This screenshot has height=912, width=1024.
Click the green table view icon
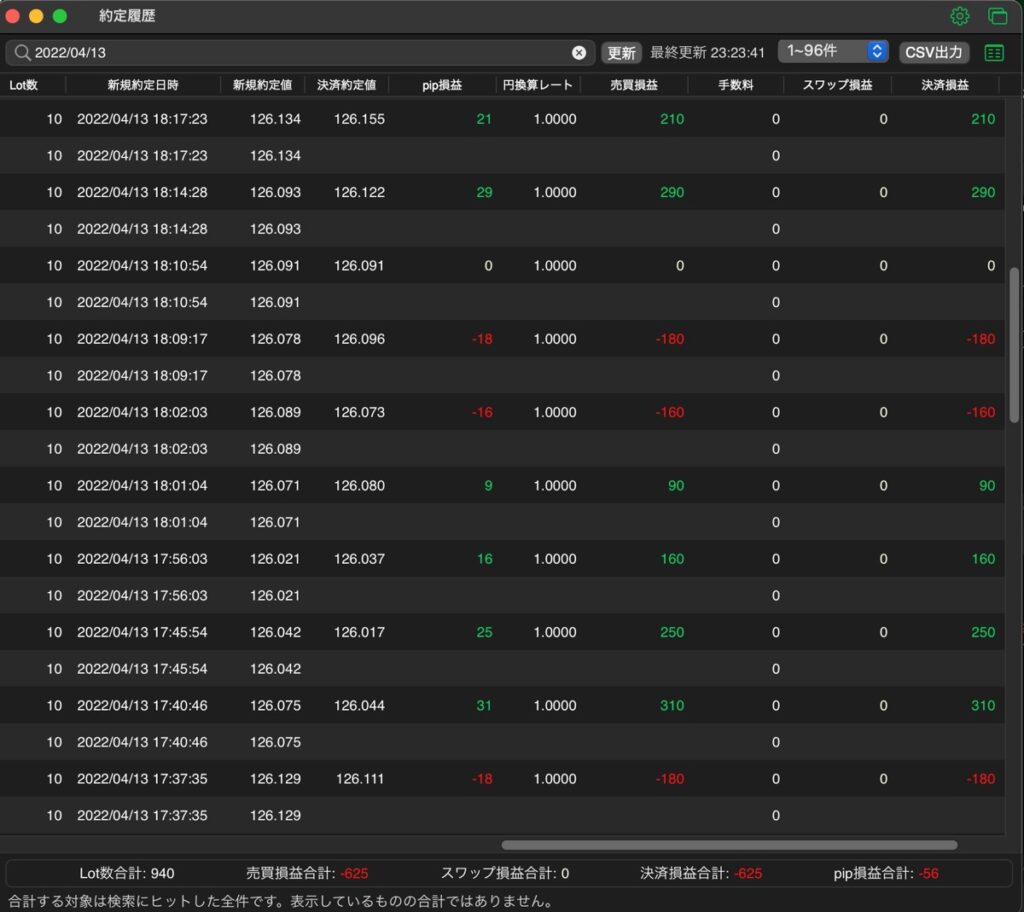pyautogui.click(x=994, y=53)
